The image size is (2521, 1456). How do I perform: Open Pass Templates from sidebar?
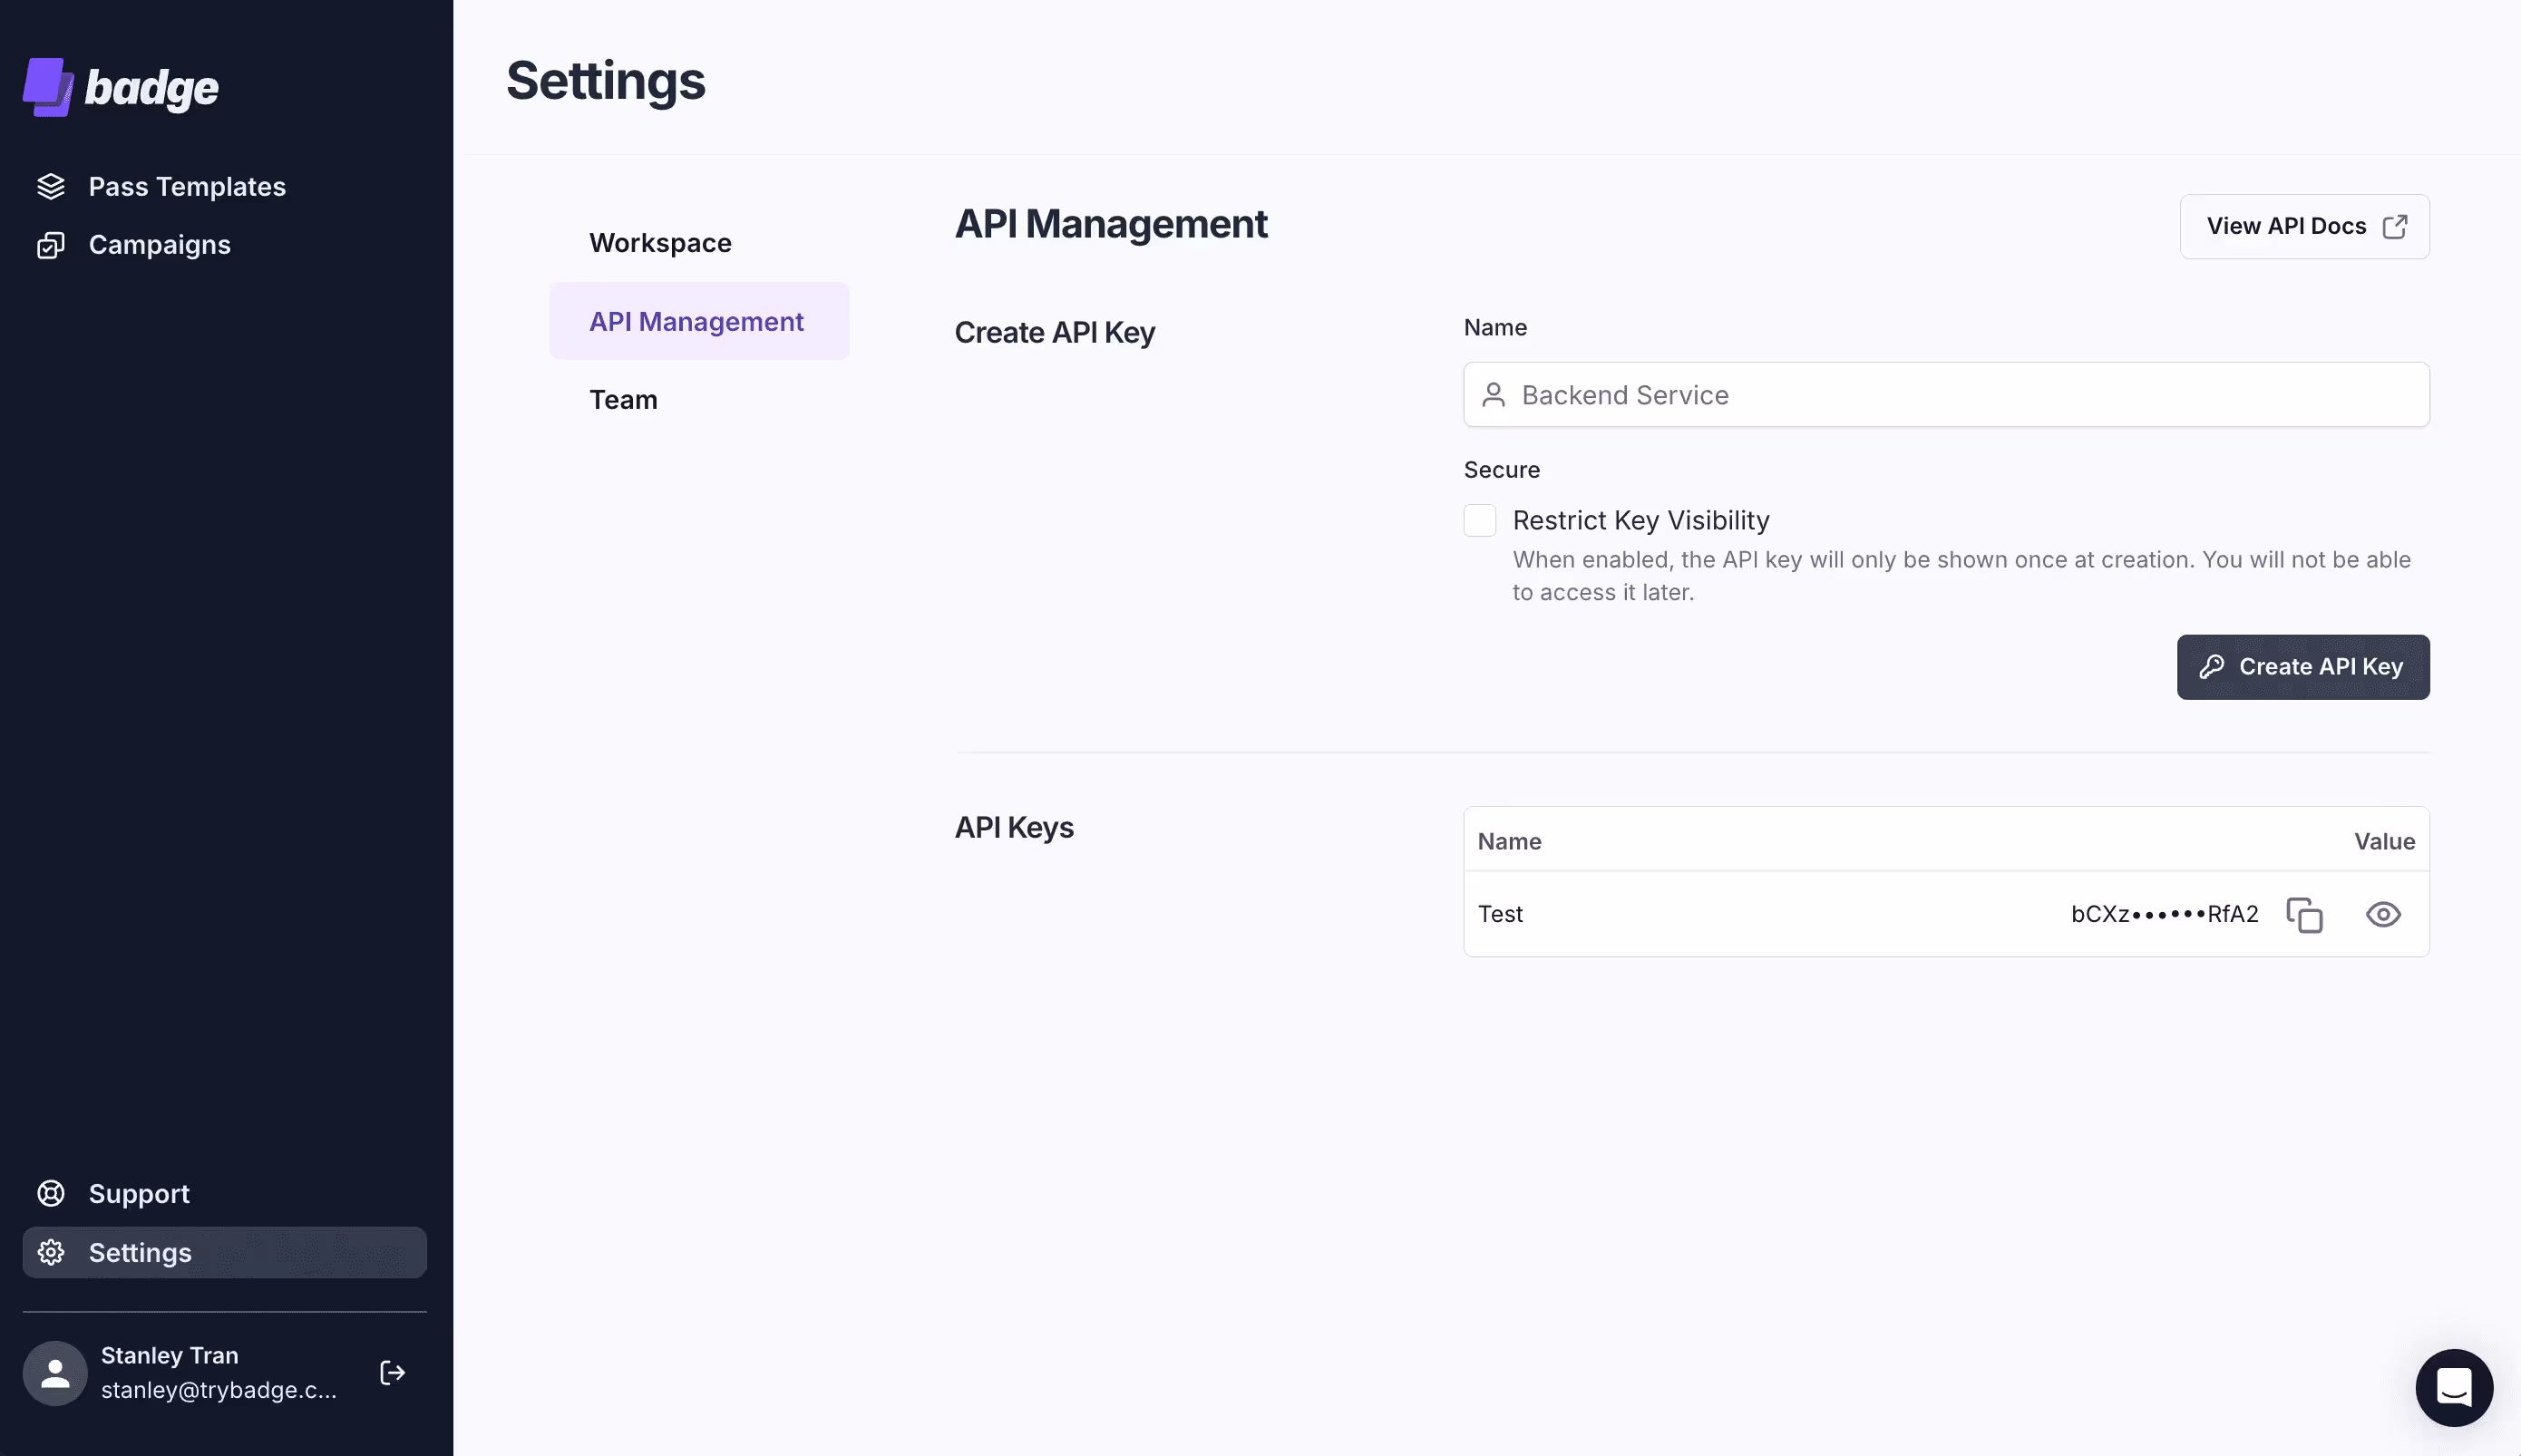[186, 187]
